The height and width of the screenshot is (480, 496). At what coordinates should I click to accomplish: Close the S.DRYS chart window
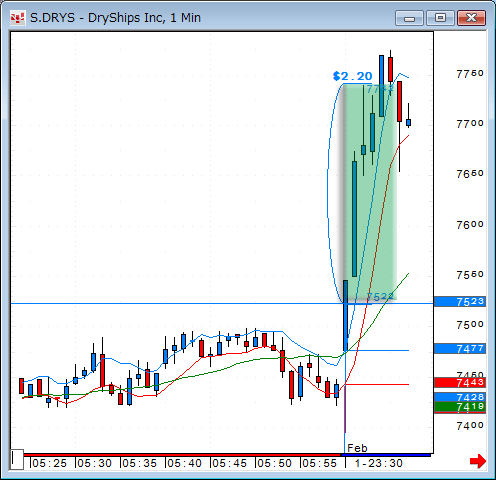[471, 18]
